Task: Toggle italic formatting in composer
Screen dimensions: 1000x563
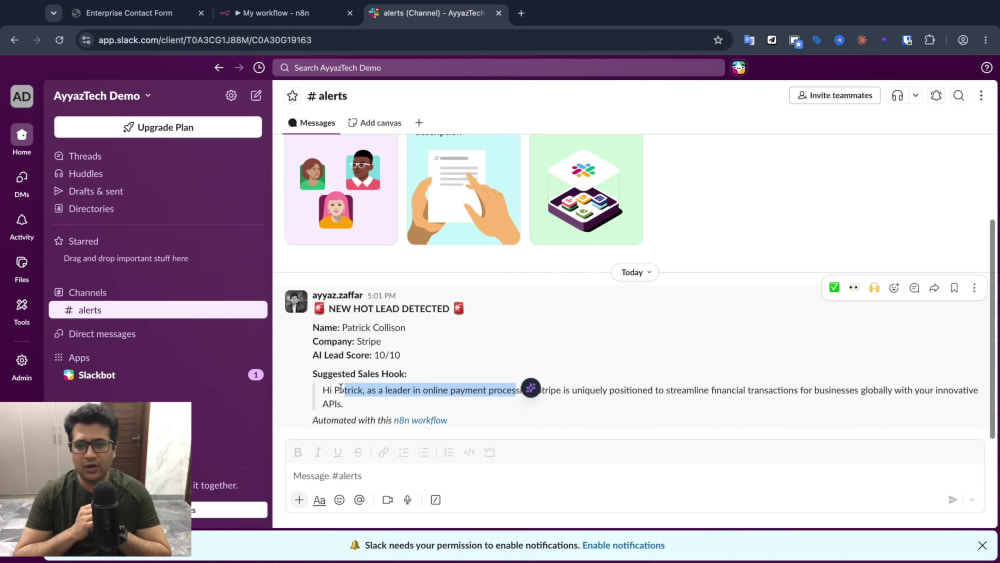Action: click(x=318, y=453)
